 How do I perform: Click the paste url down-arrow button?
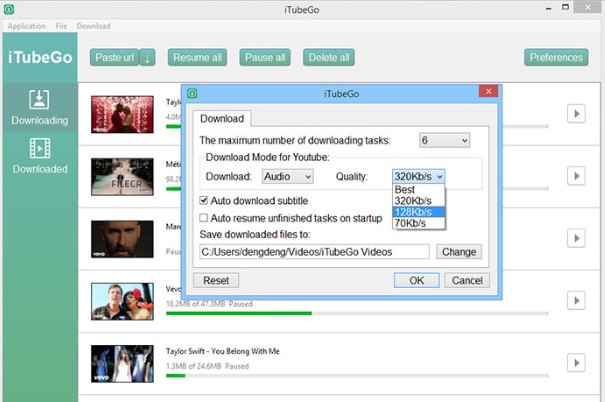[147, 57]
